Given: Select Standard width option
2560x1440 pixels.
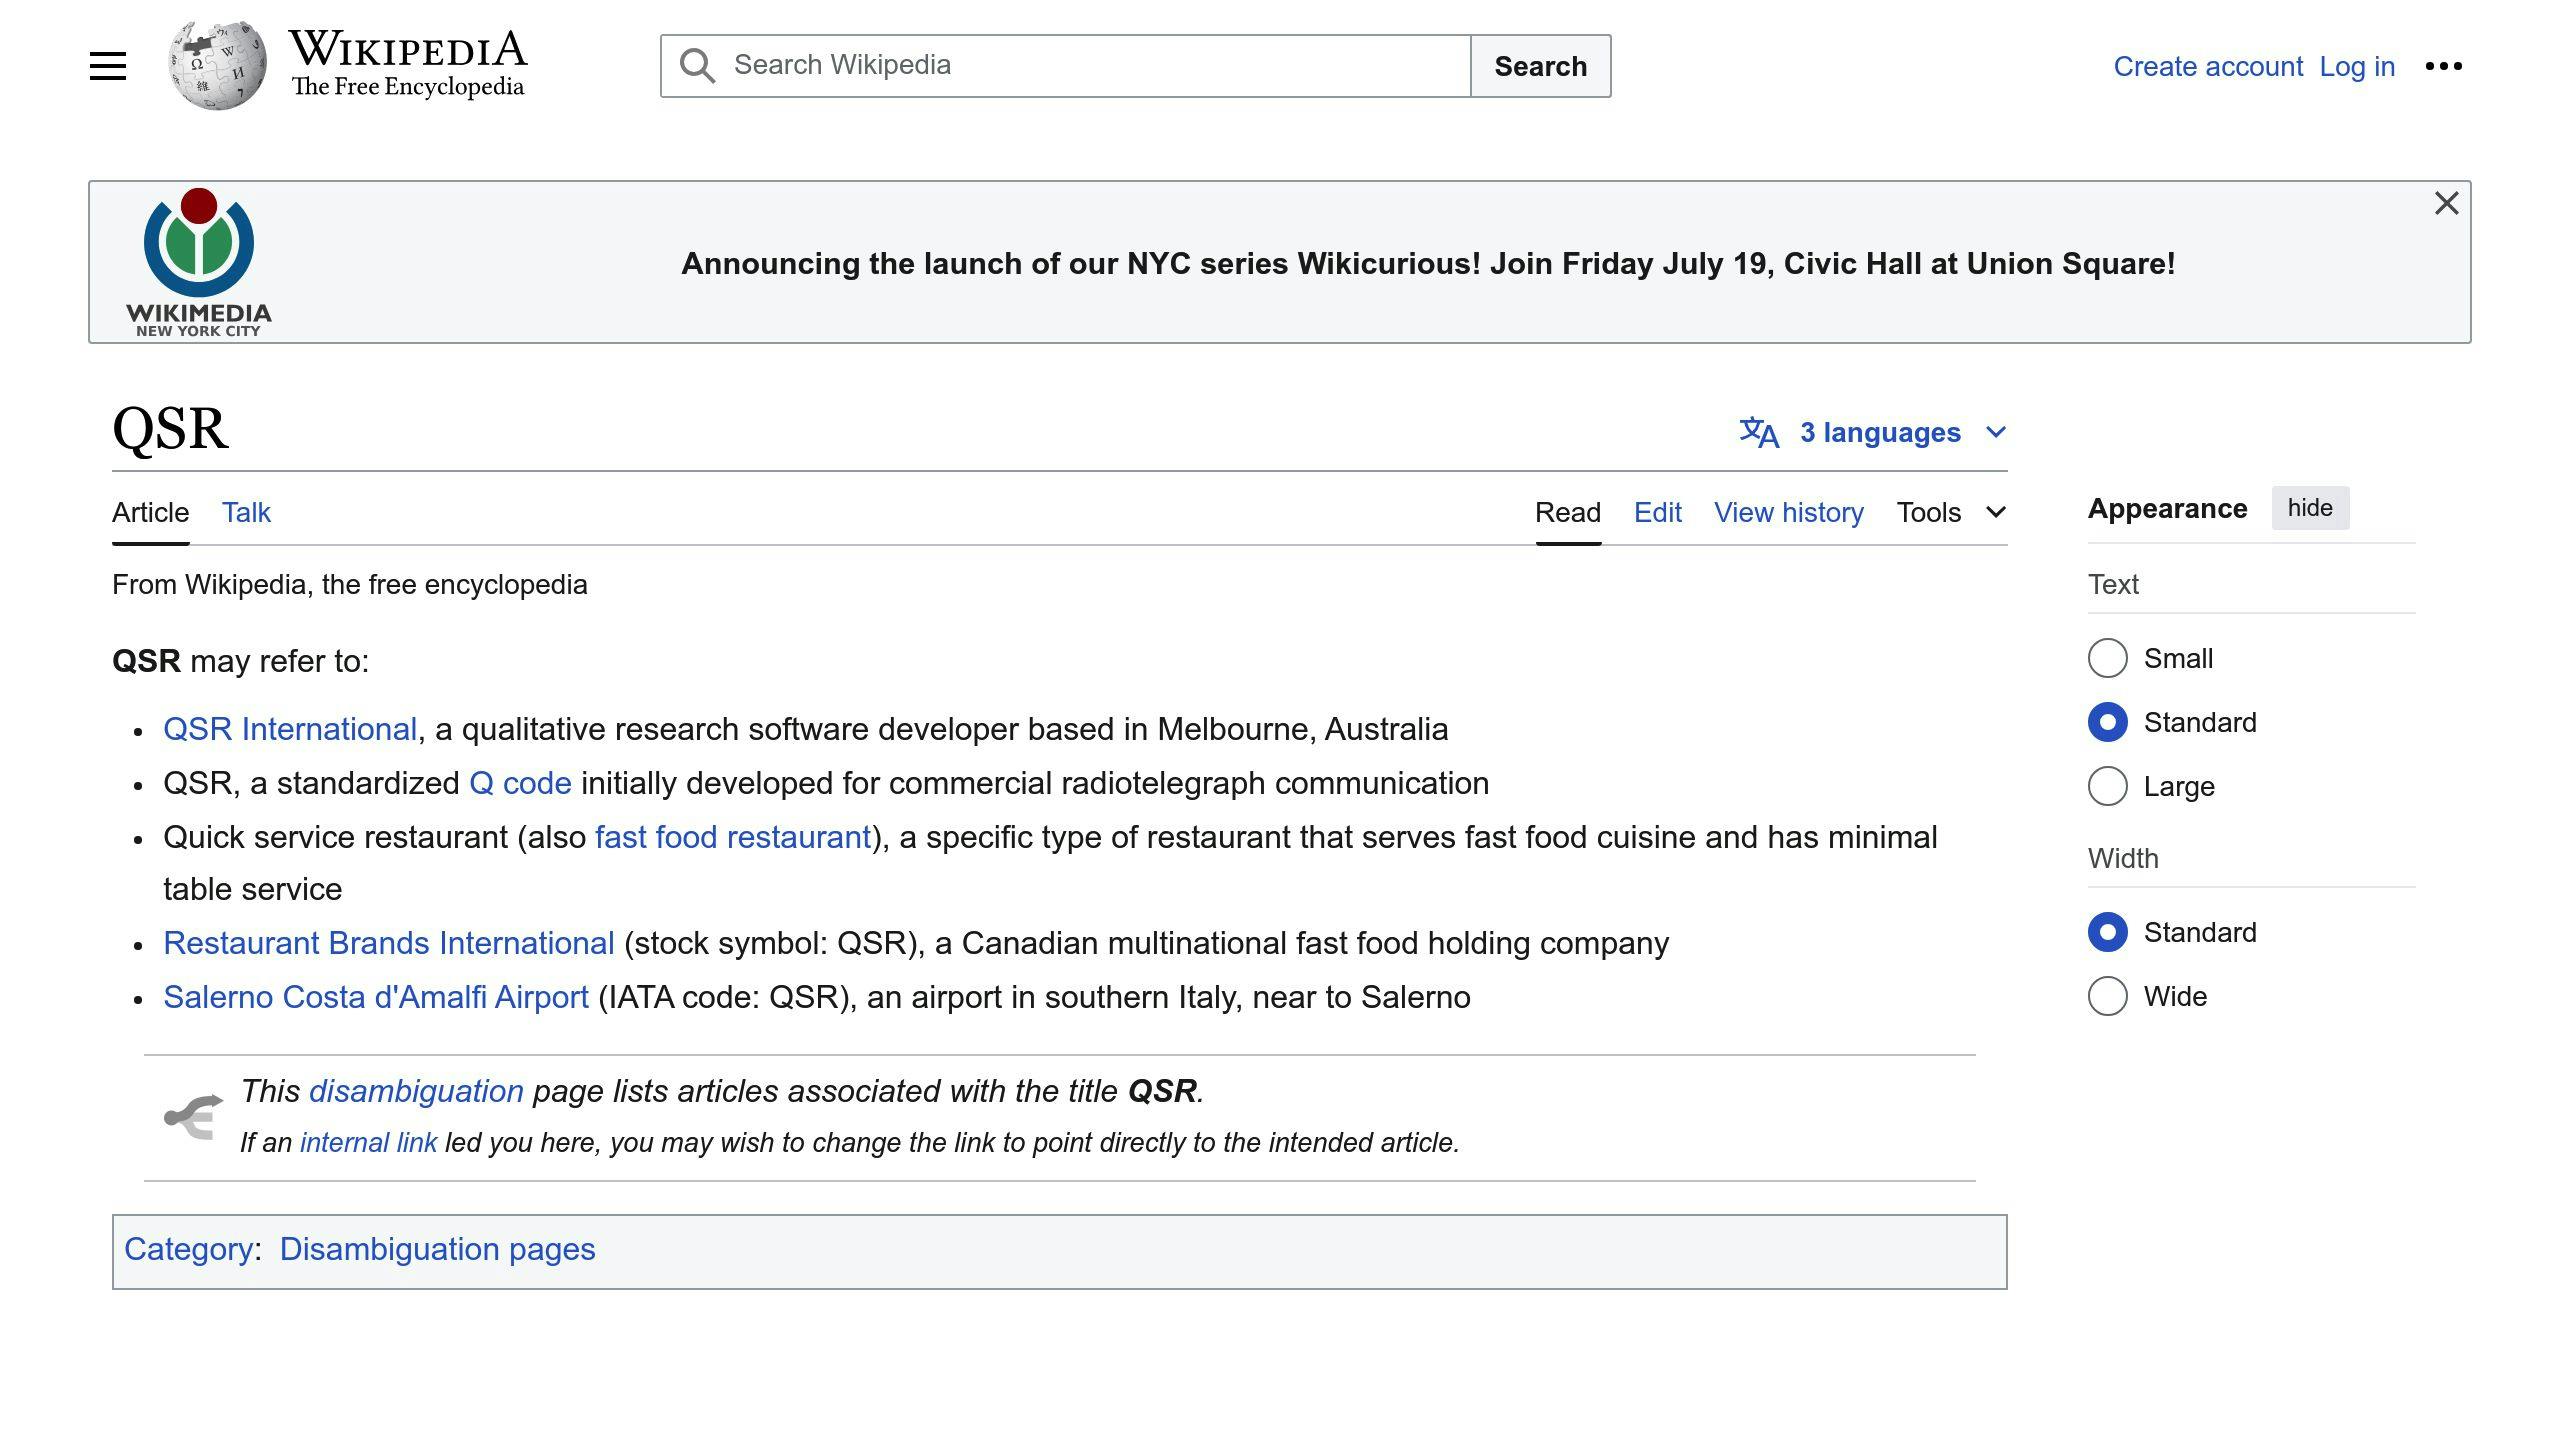Looking at the screenshot, I should click(2107, 932).
